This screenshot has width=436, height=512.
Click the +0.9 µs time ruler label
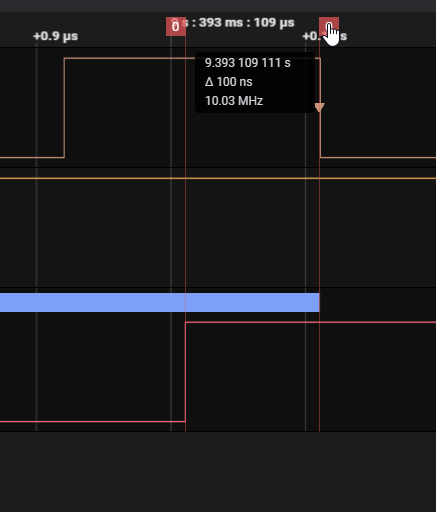coord(56,36)
